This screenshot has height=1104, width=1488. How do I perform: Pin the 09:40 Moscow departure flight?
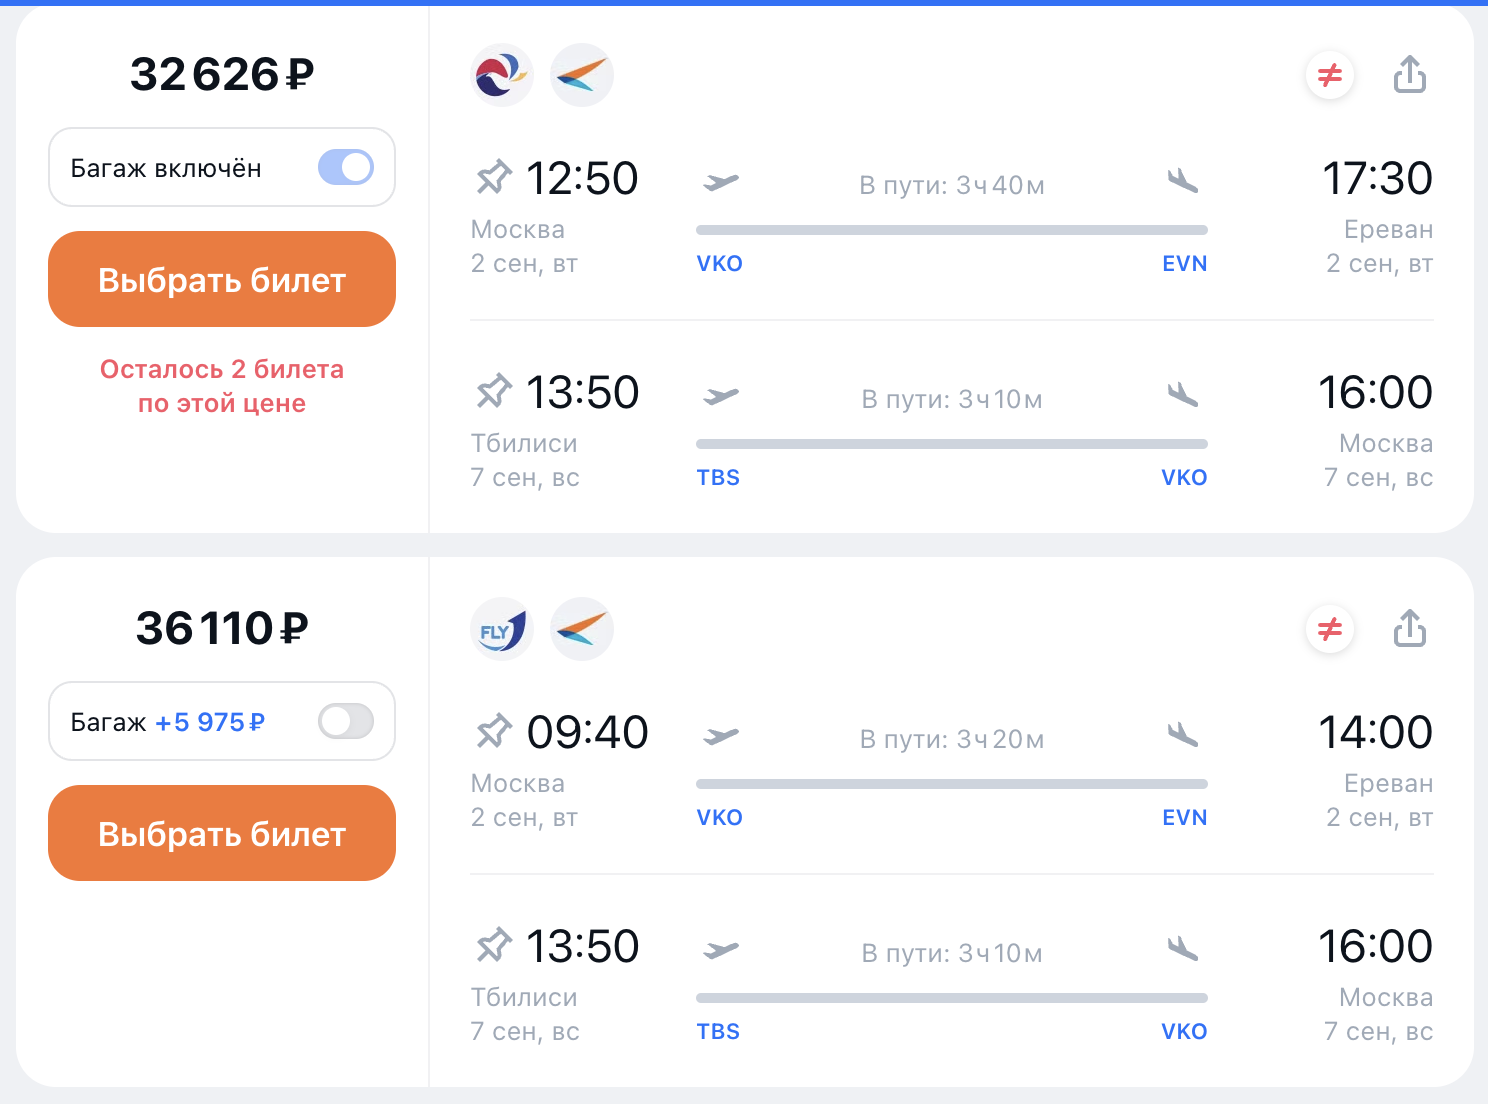[x=494, y=732]
